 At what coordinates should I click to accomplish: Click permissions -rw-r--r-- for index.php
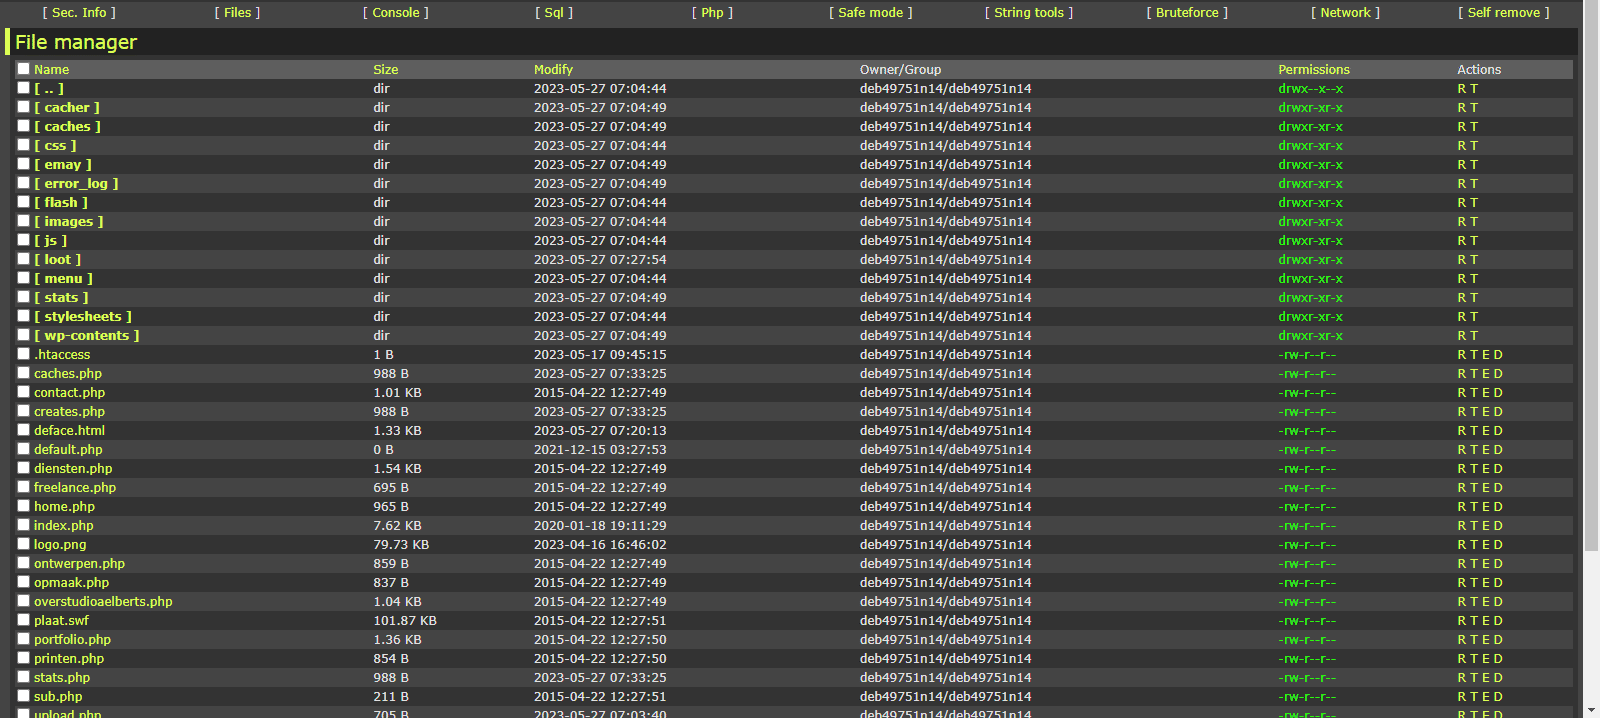coord(1307,526)
